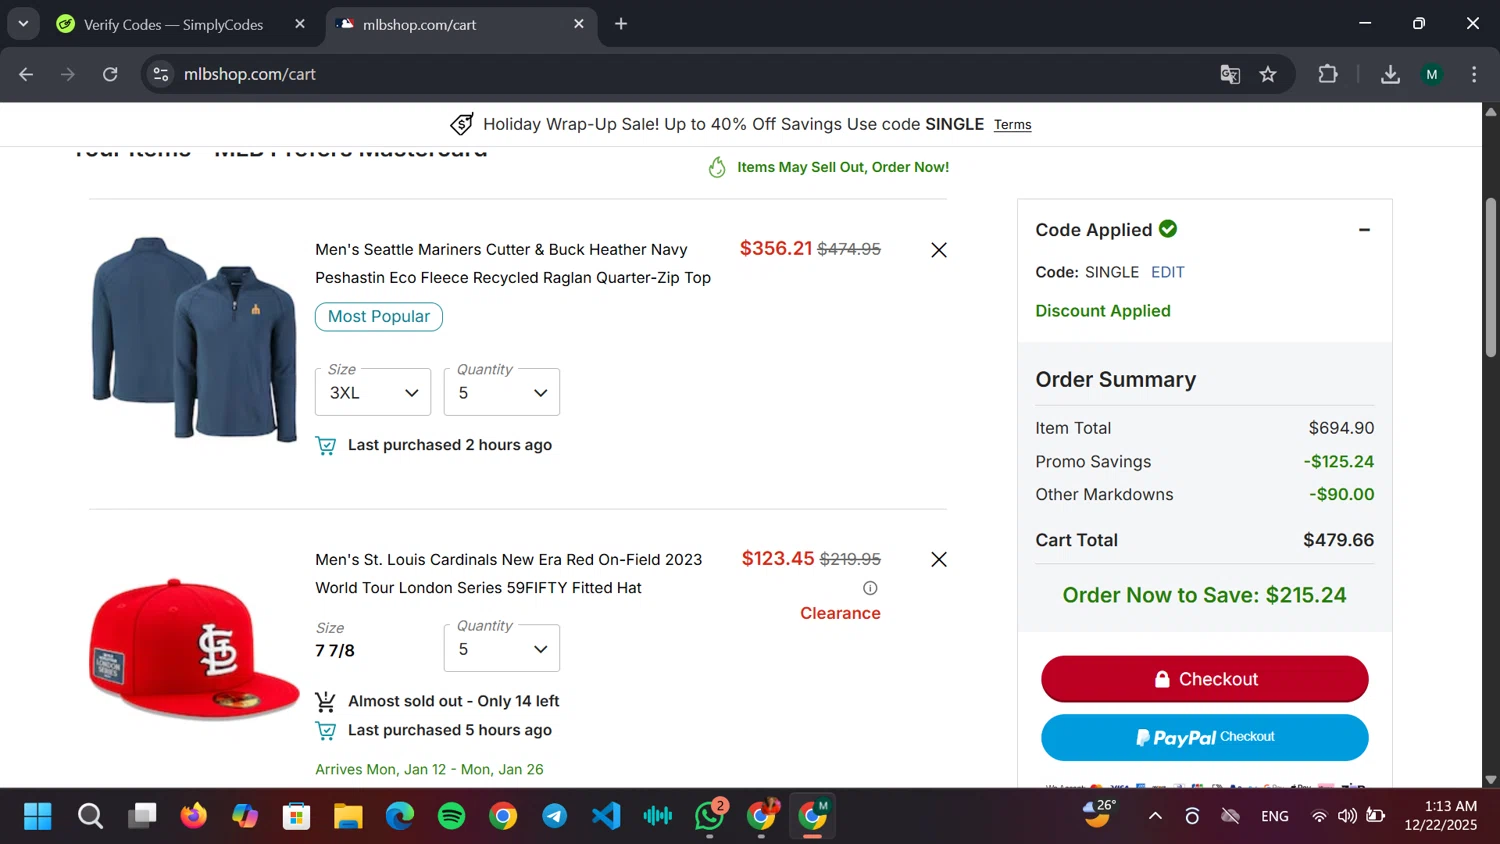Reload the mlbshop cart page
The width and height of the screenshot is (1500, 844).
pos(110,74)
